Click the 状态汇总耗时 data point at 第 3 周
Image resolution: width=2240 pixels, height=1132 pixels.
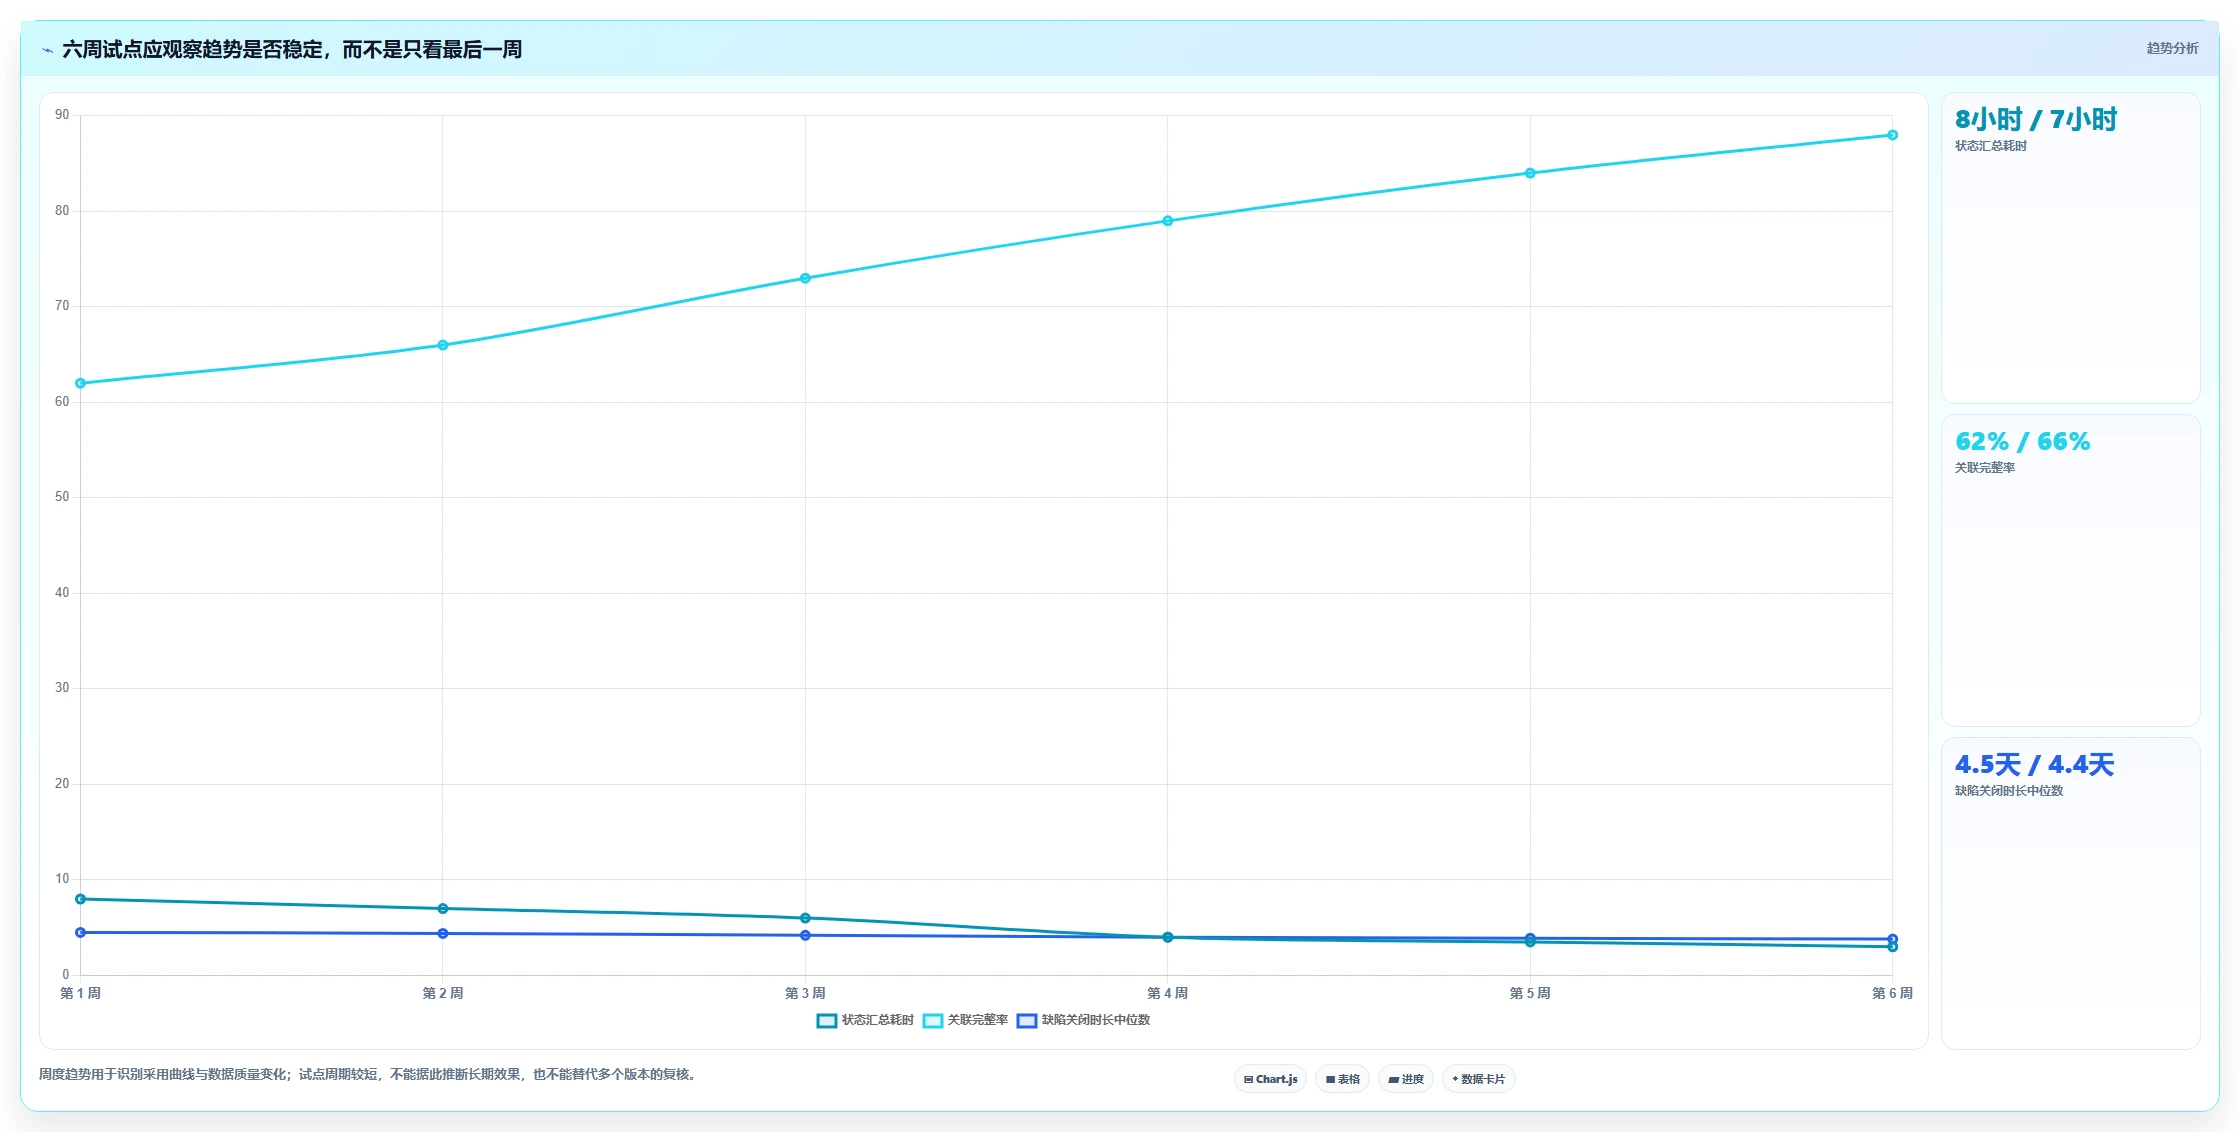tap(805, 918)
